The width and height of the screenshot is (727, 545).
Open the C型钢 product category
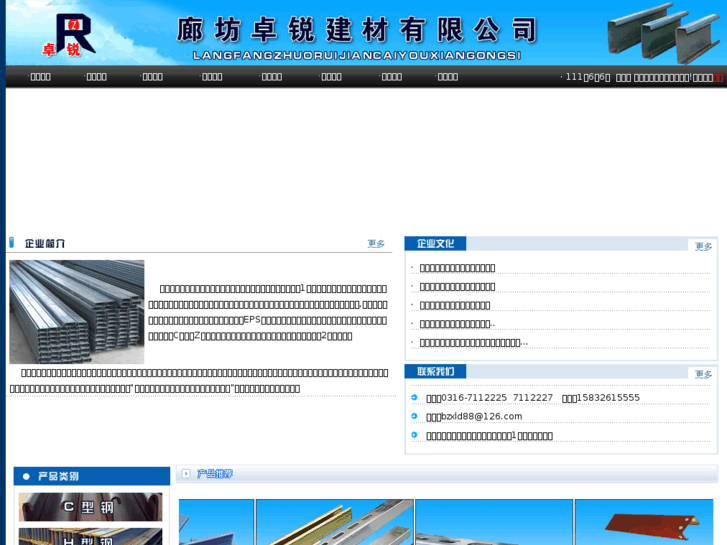pos(90,507)
